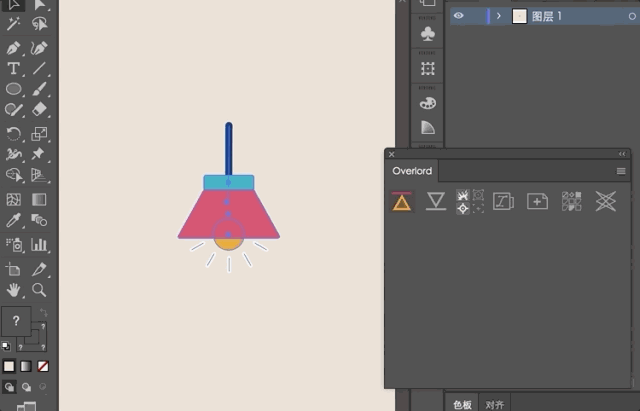Select the Shaper pencil tool

click(13, 109)
